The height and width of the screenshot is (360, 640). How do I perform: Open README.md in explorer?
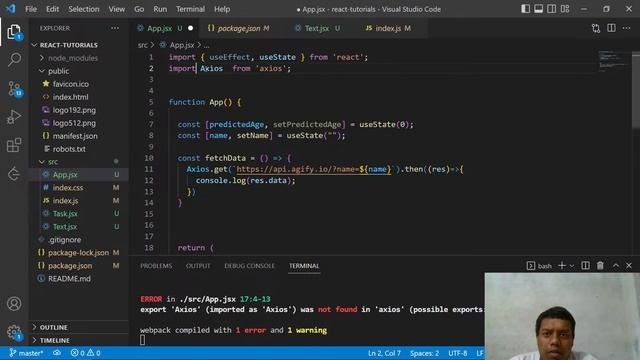pyautogui.click(x=69, y=278)
